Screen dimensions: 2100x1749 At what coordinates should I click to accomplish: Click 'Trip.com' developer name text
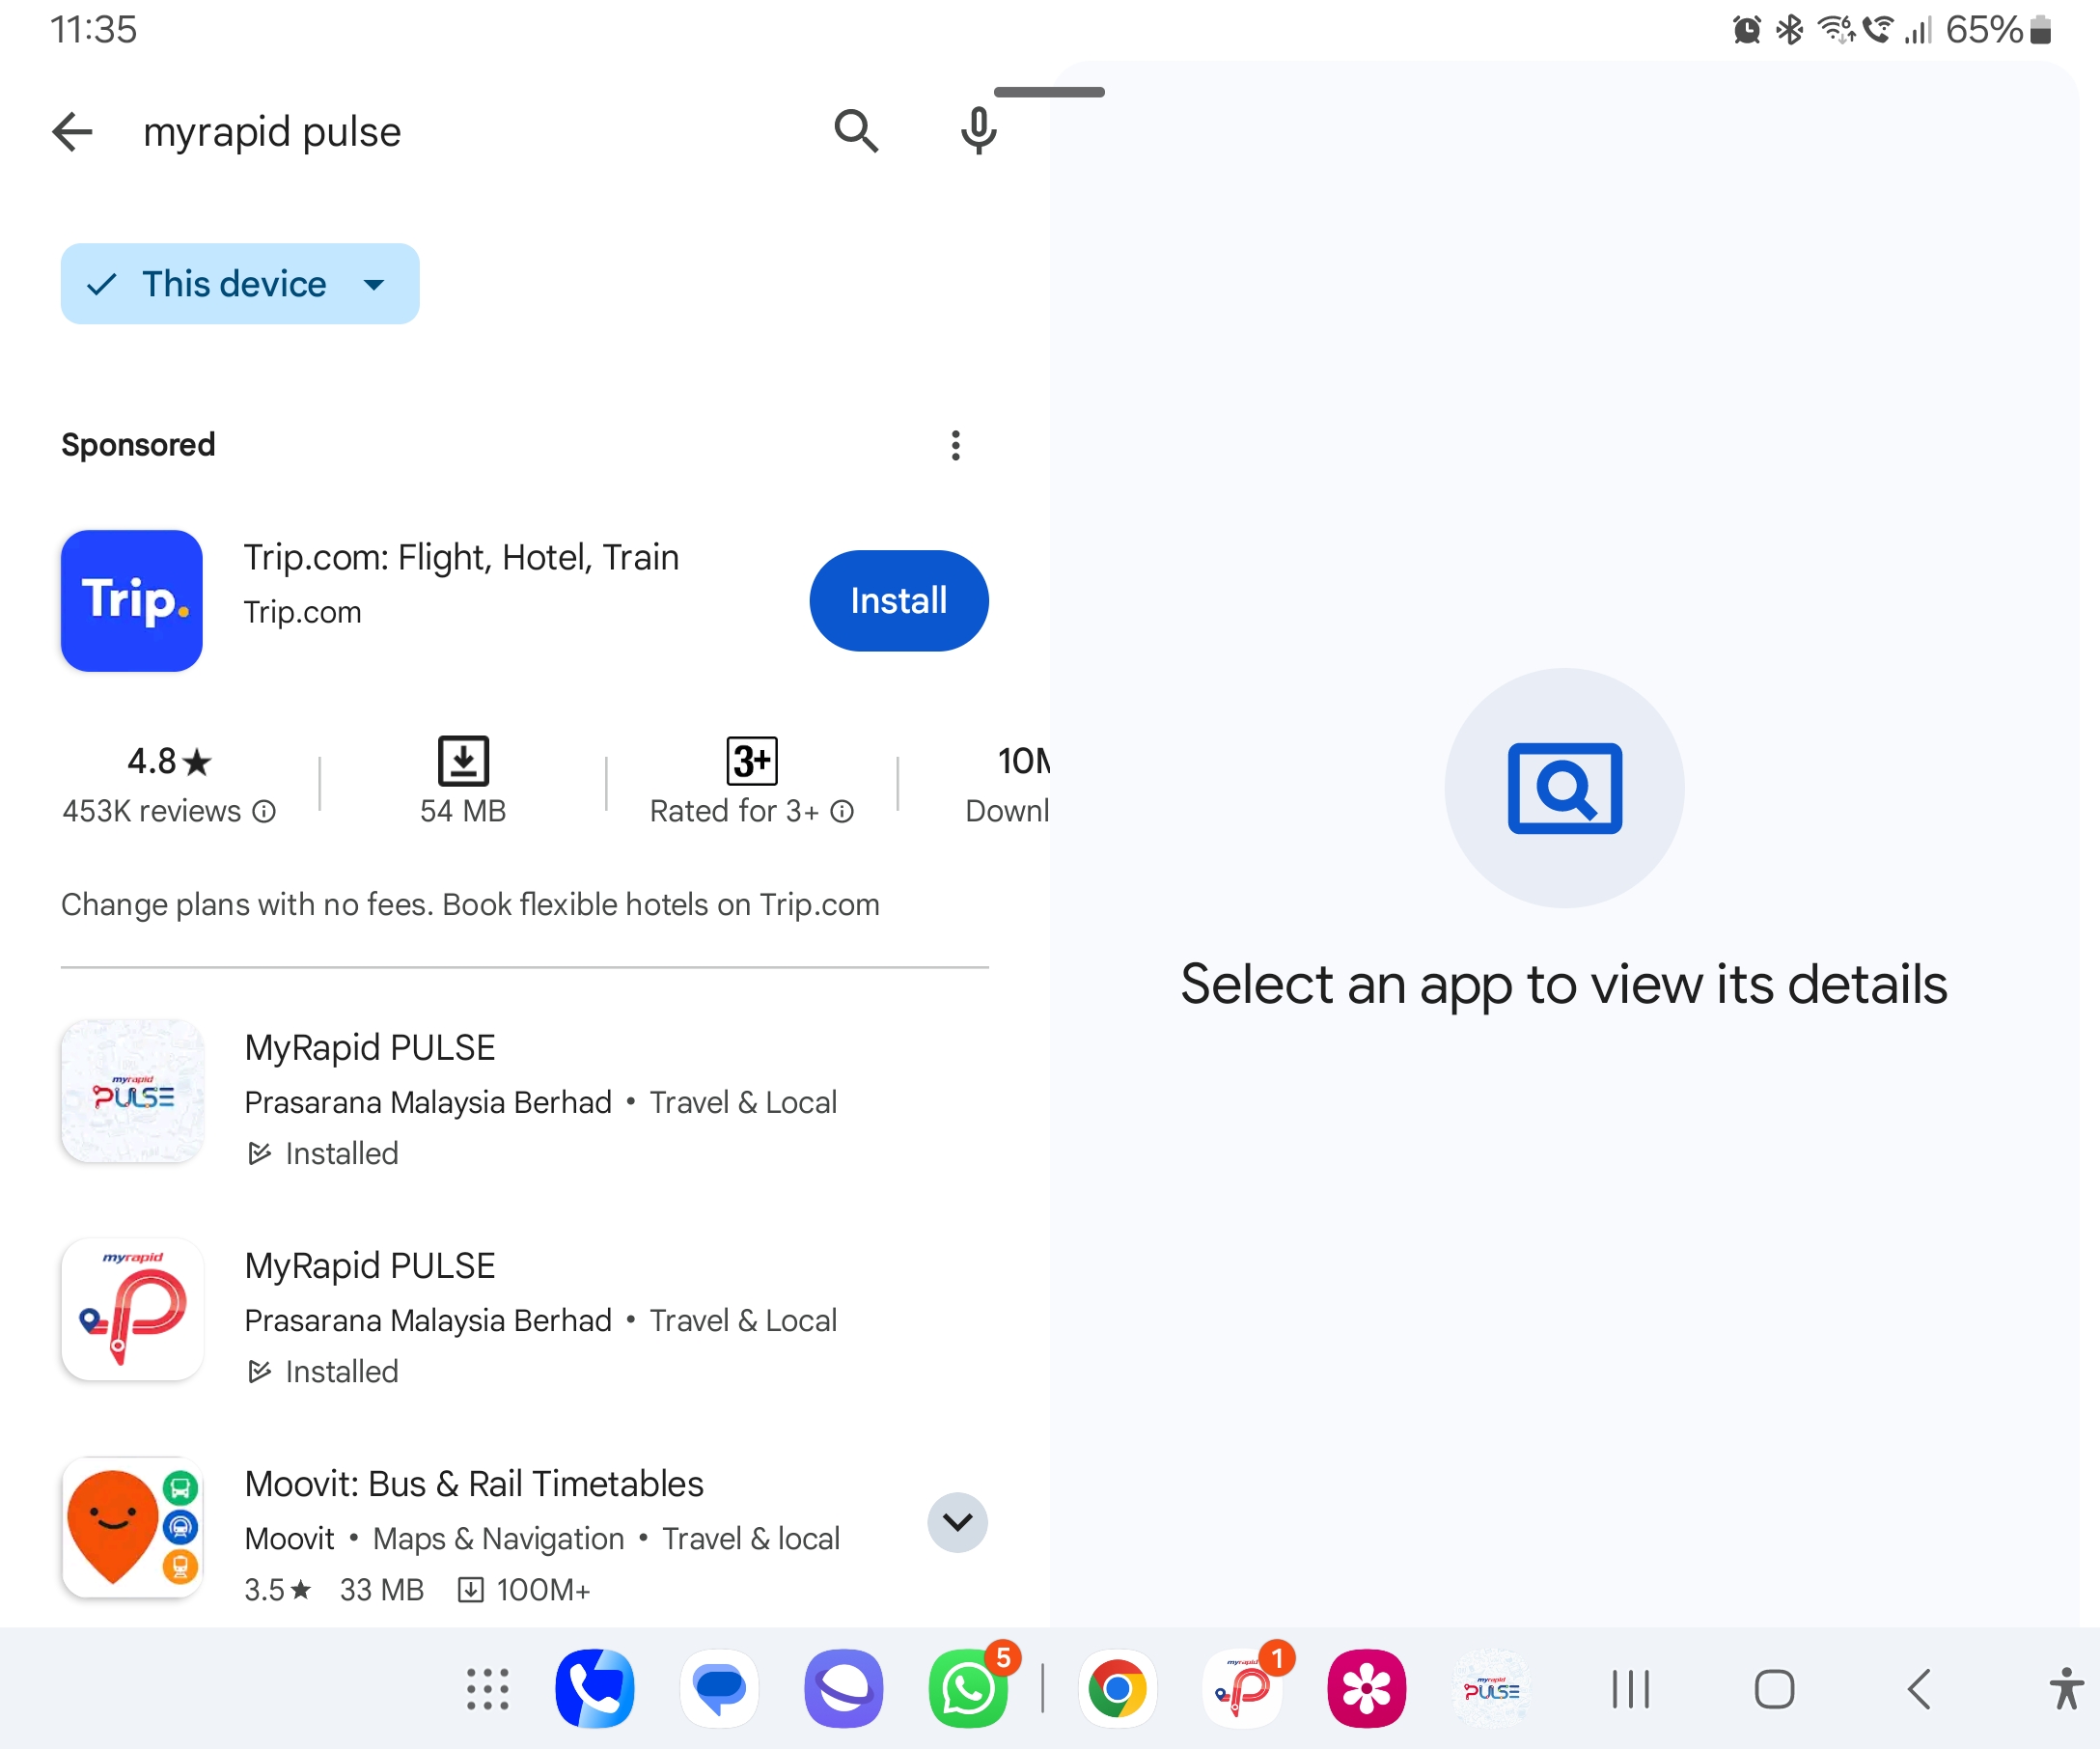303,612
